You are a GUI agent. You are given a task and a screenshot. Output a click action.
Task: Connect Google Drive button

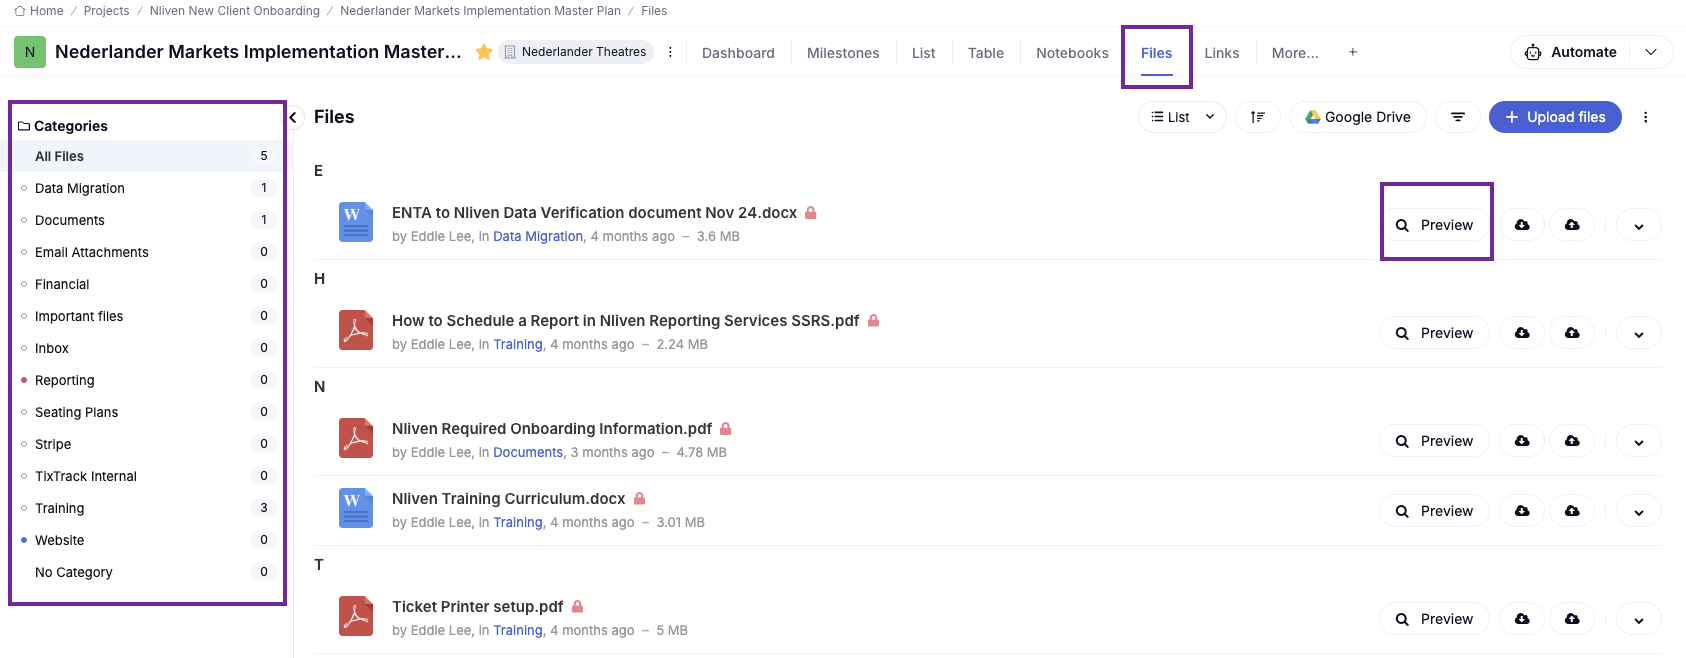(1358, 117)
